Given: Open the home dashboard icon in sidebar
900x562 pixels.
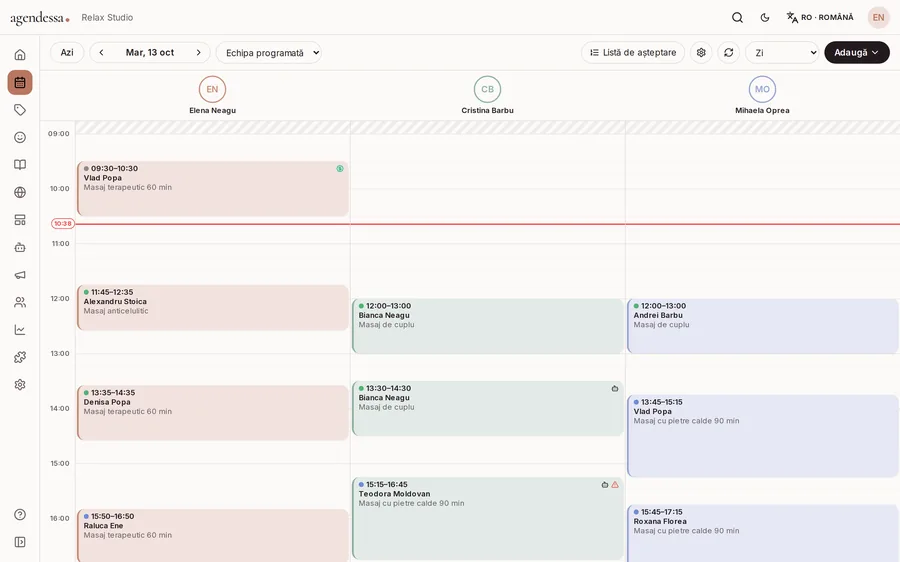Looking at the screenshot, I should click(x=20, y=55).
